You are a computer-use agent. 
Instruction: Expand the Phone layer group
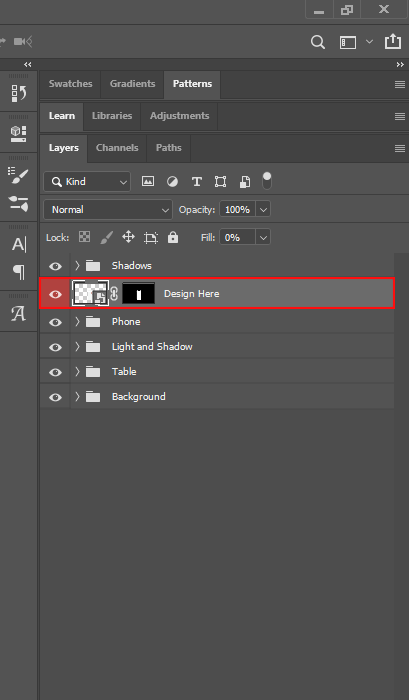coord(77,321)
